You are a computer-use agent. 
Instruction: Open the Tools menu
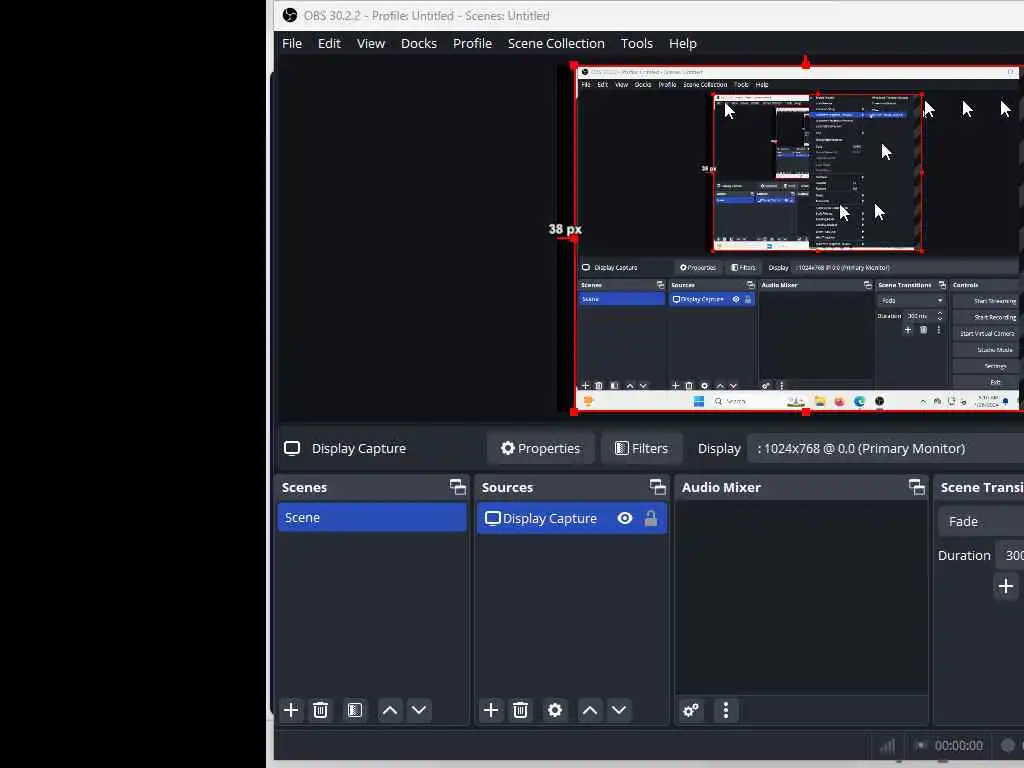click(x=637, y=43)
